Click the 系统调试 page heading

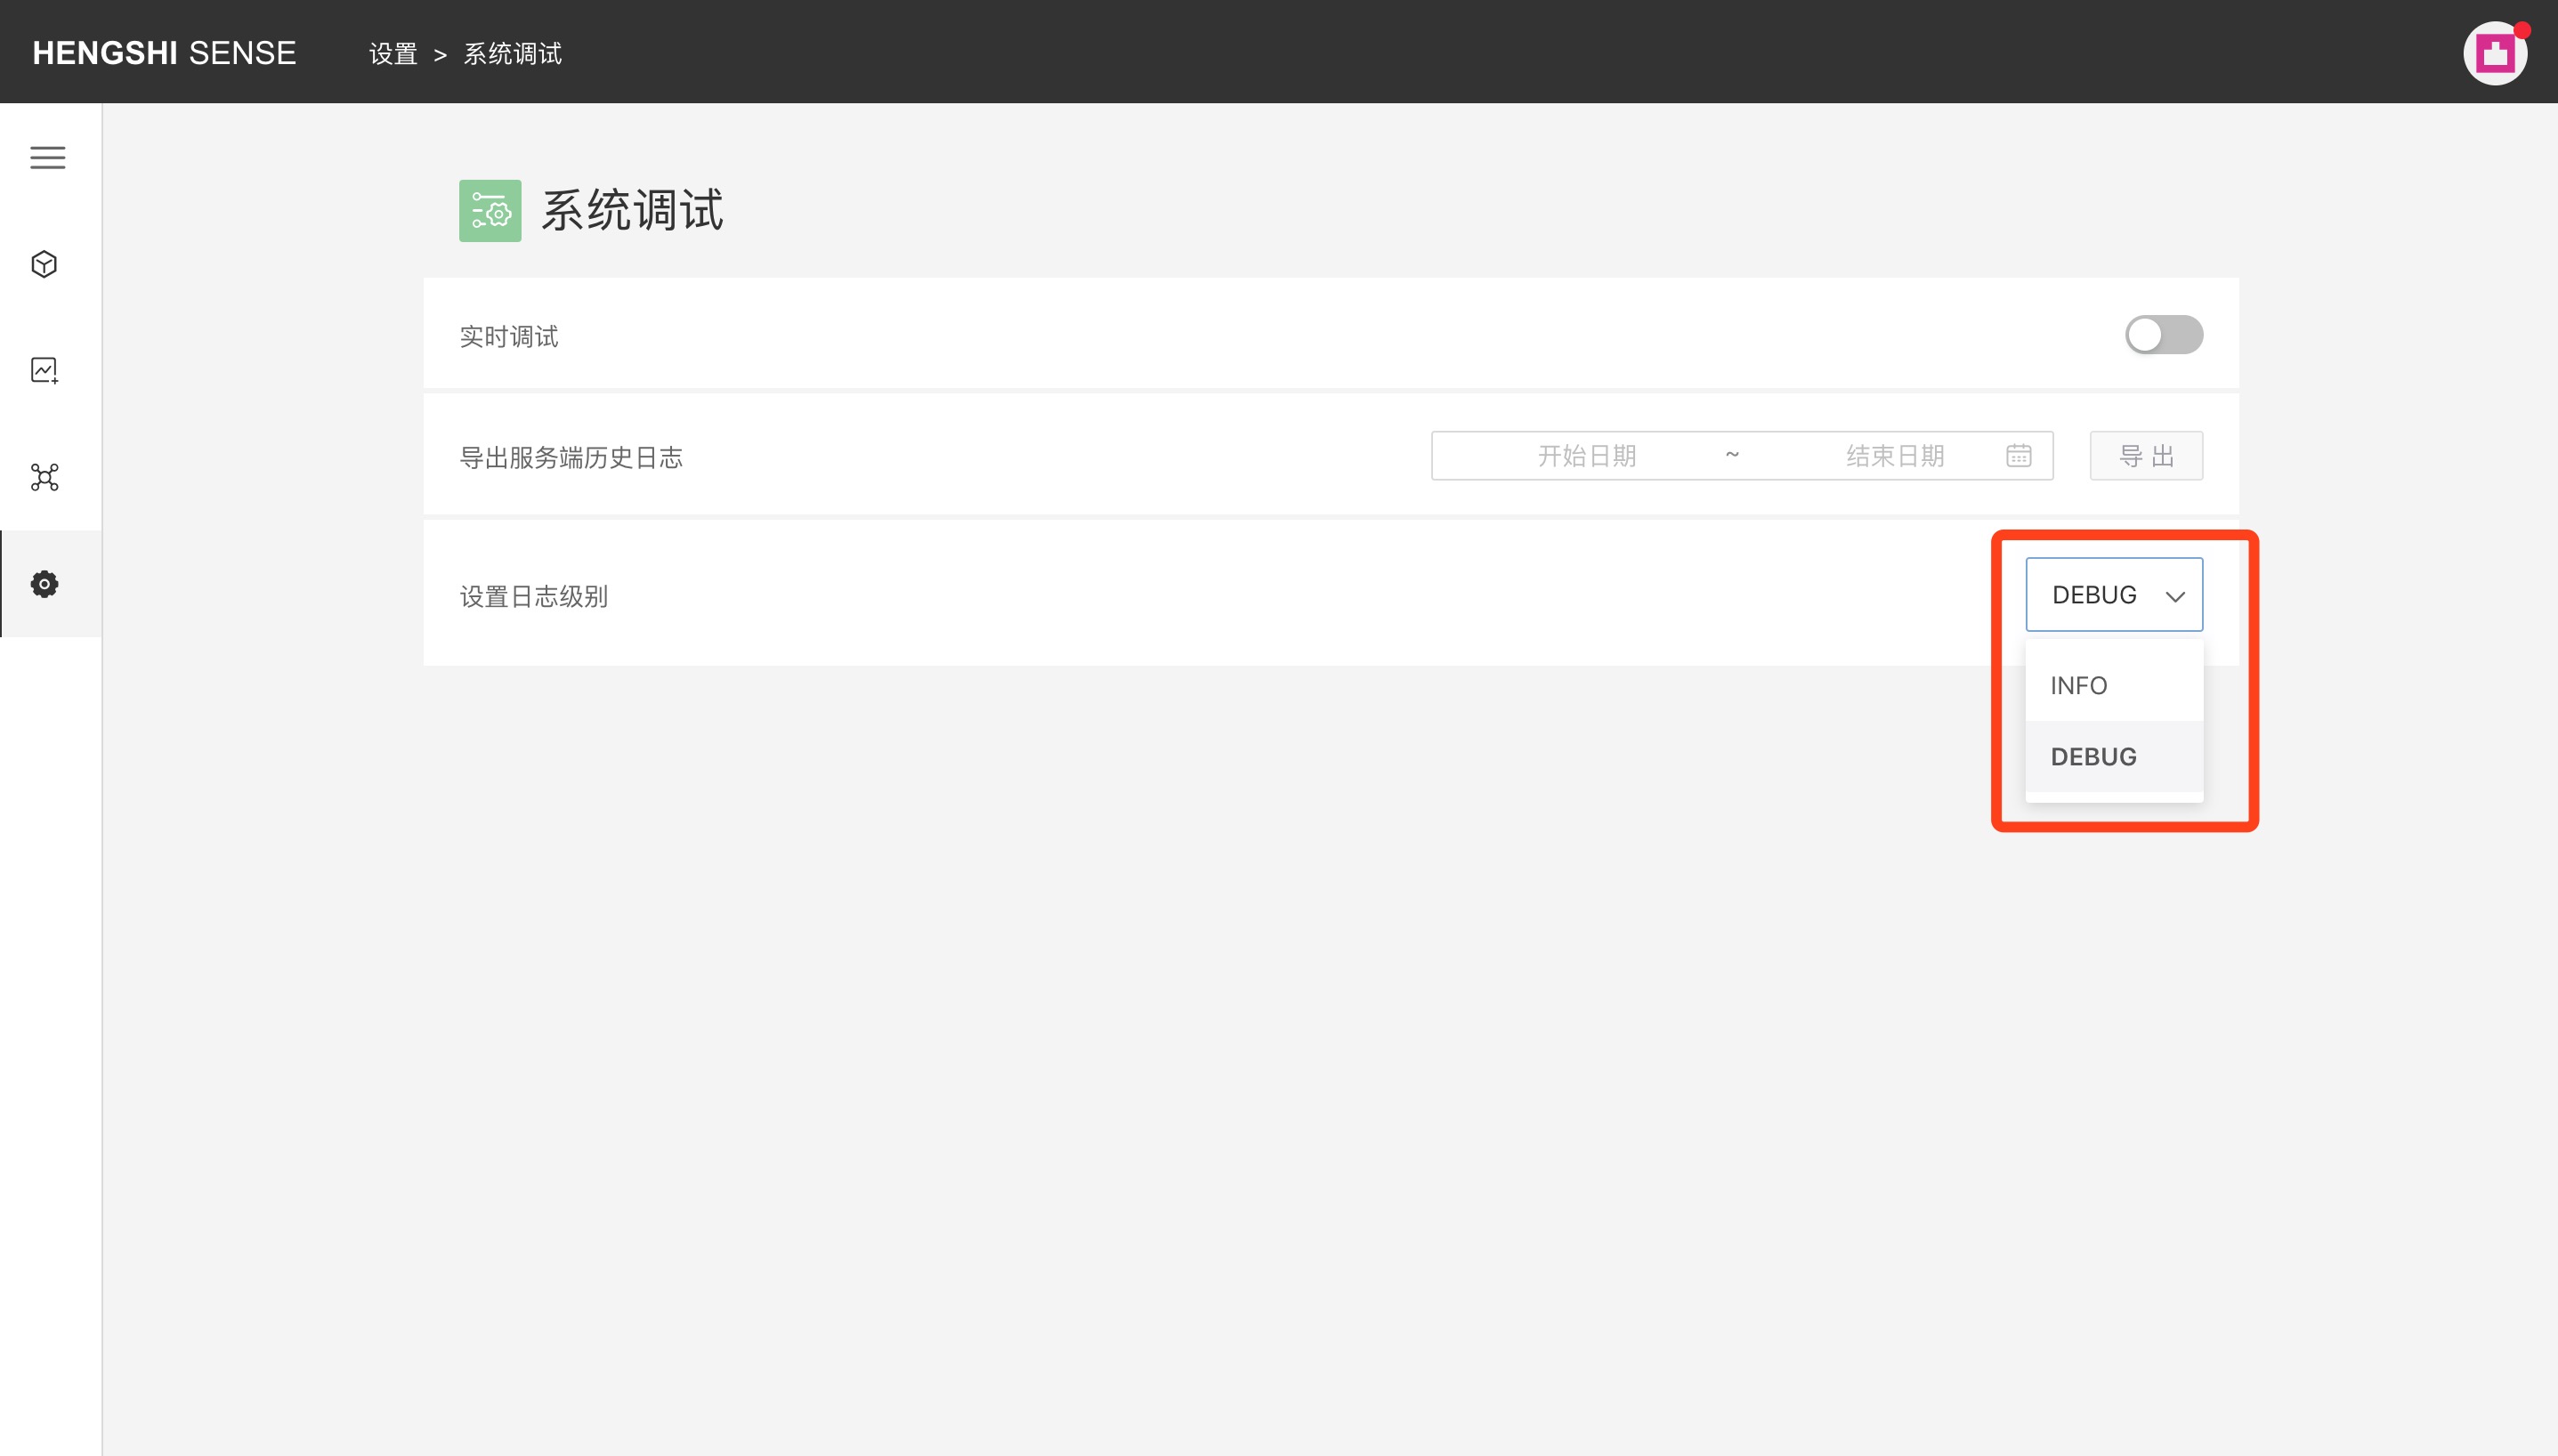(x=632, y=211)
